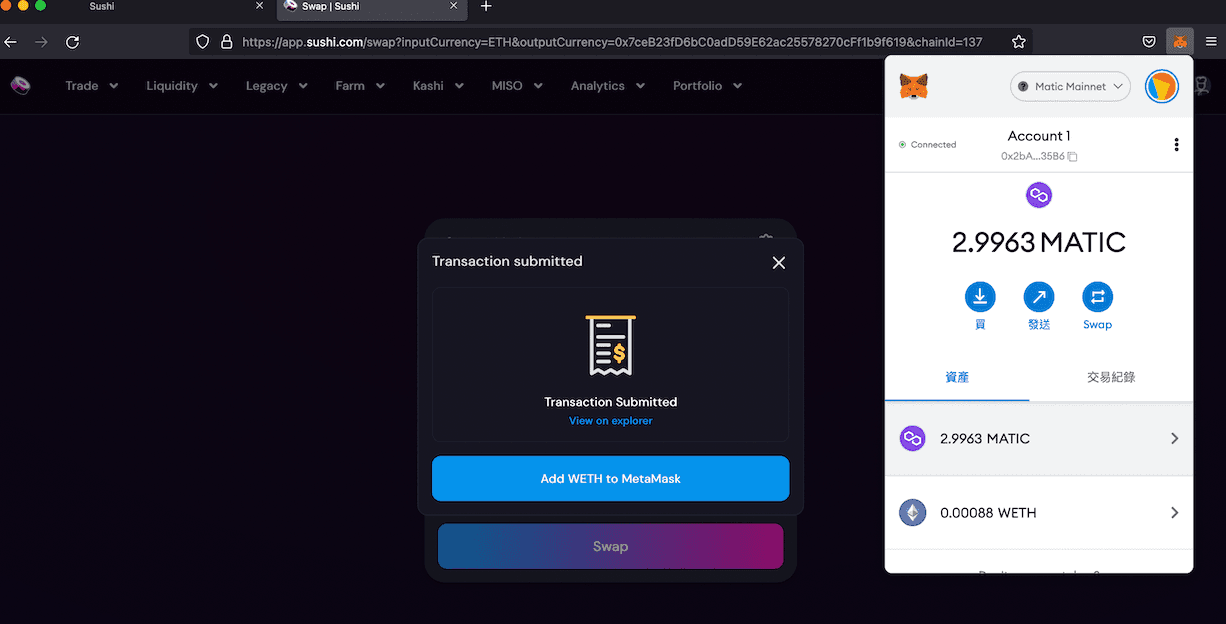Click the 2.9963 MATIC balance text
Image resolution: width=1226 pixels, height=624 pixels.
click(1039, 242)
